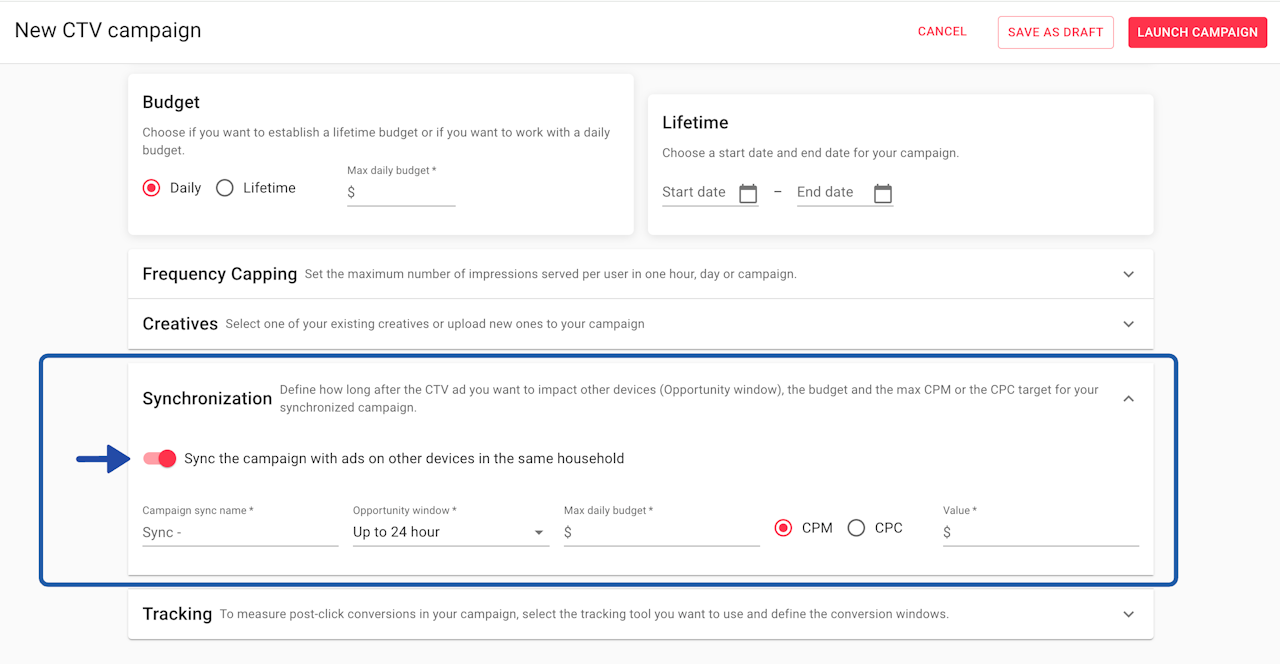
Task: Expand the Tracking section
Action: (x=1128, y=614)
